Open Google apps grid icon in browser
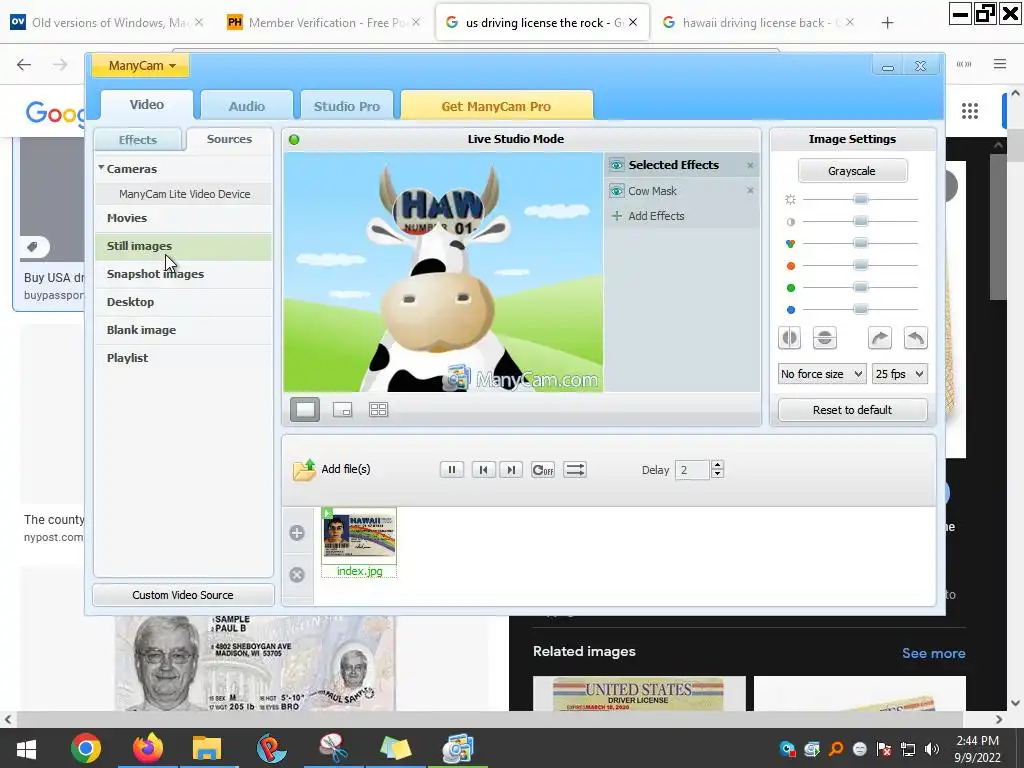The height and width of the screenshot is (768, 1024). click(x=970, y=111)
